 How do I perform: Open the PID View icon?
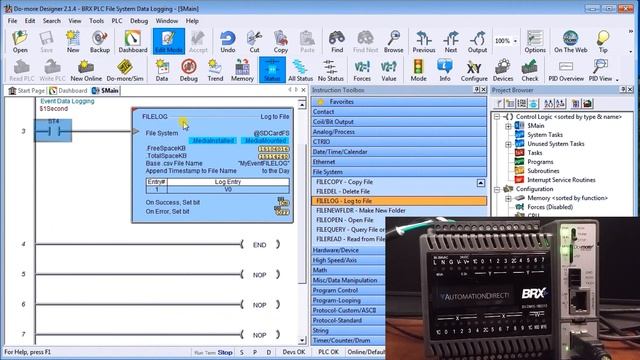[600, 70]
